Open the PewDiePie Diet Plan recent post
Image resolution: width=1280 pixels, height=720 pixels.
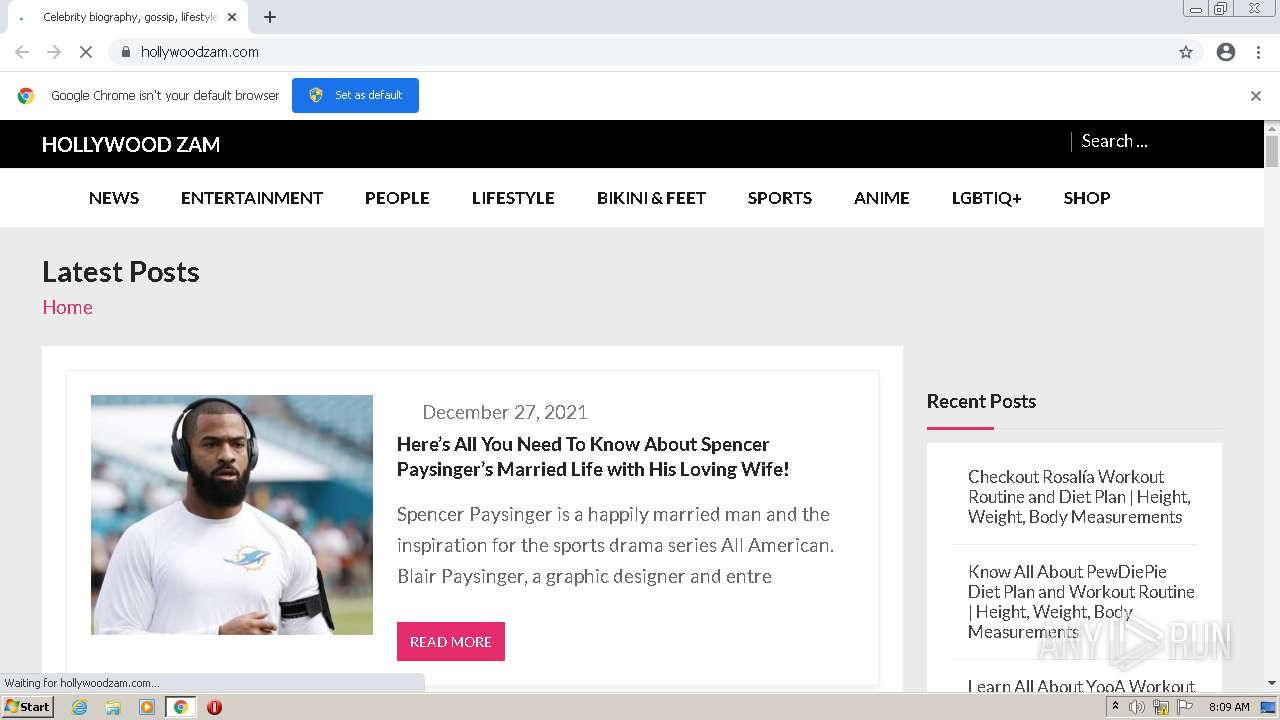[x=1081, y=602]
